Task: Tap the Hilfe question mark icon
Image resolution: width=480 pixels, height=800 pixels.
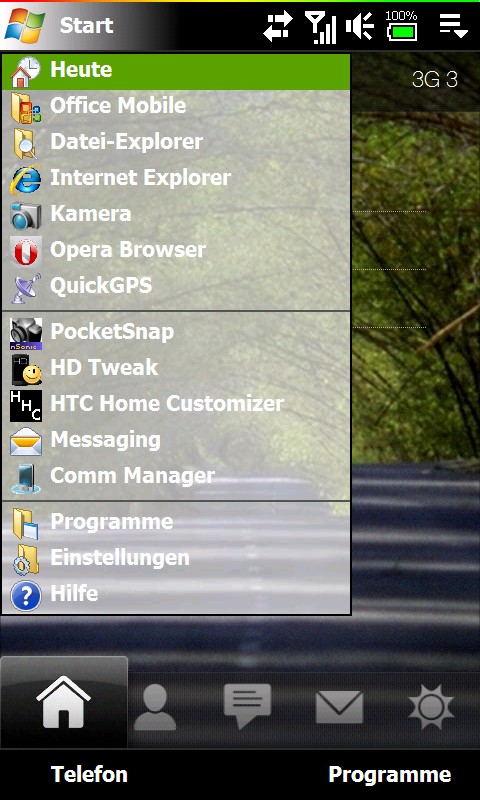Action: (x=26, y=595)
